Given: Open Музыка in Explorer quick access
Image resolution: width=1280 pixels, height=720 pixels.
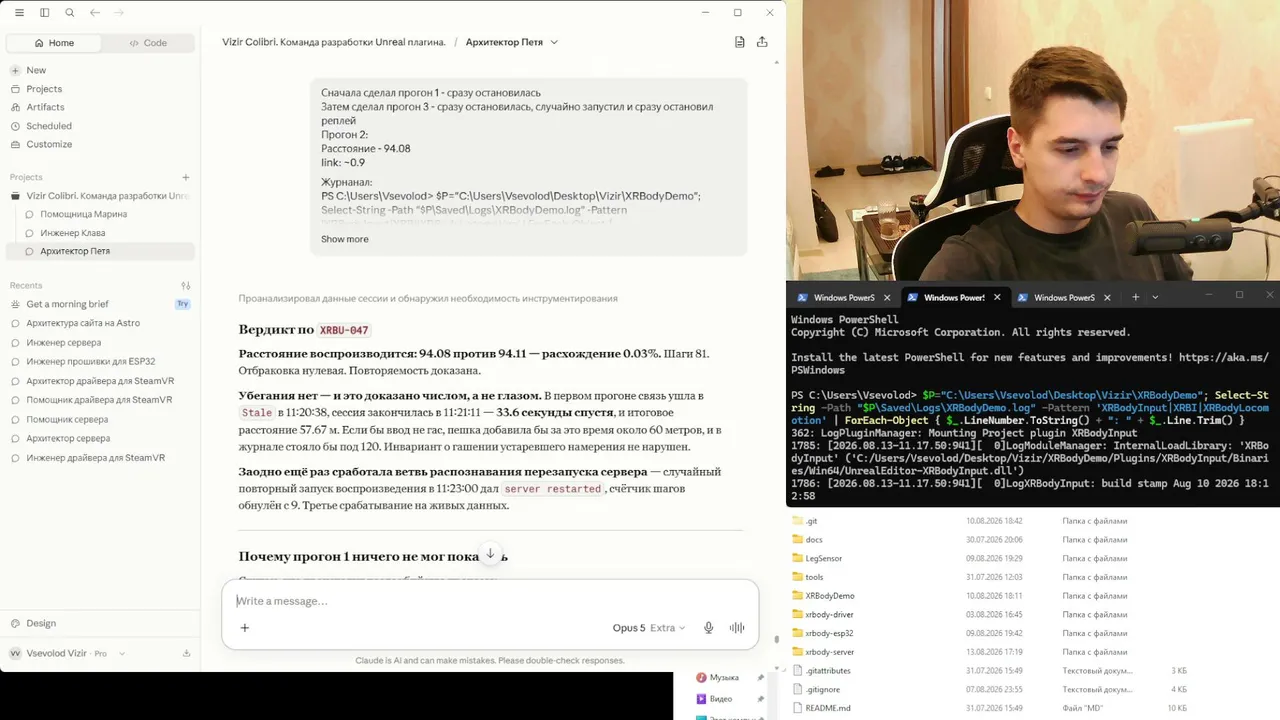Looking at the screenshot, I should coord(724,678).
